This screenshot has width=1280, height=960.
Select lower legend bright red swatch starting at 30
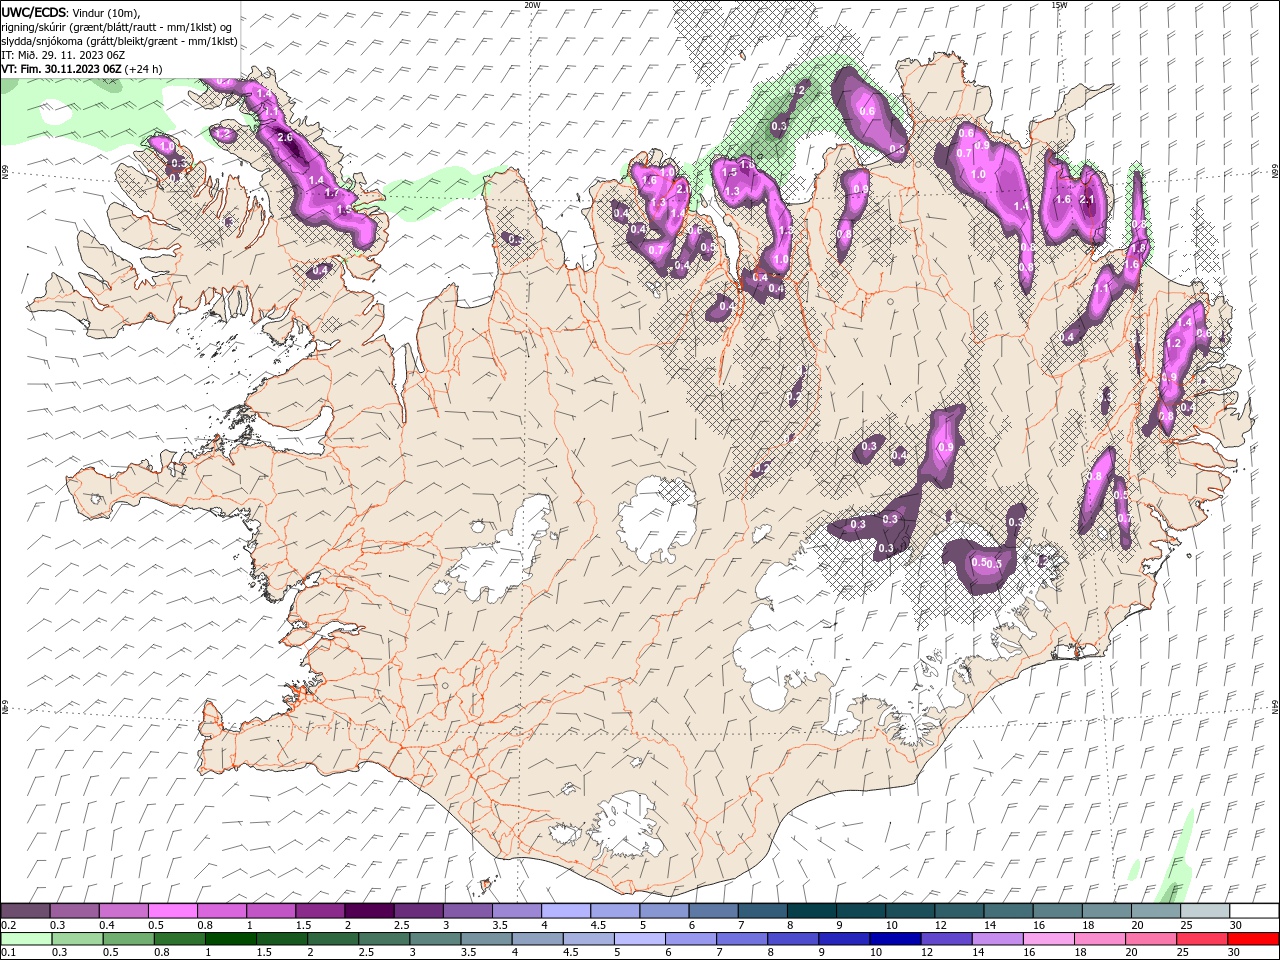click(x=1253, y=939)
